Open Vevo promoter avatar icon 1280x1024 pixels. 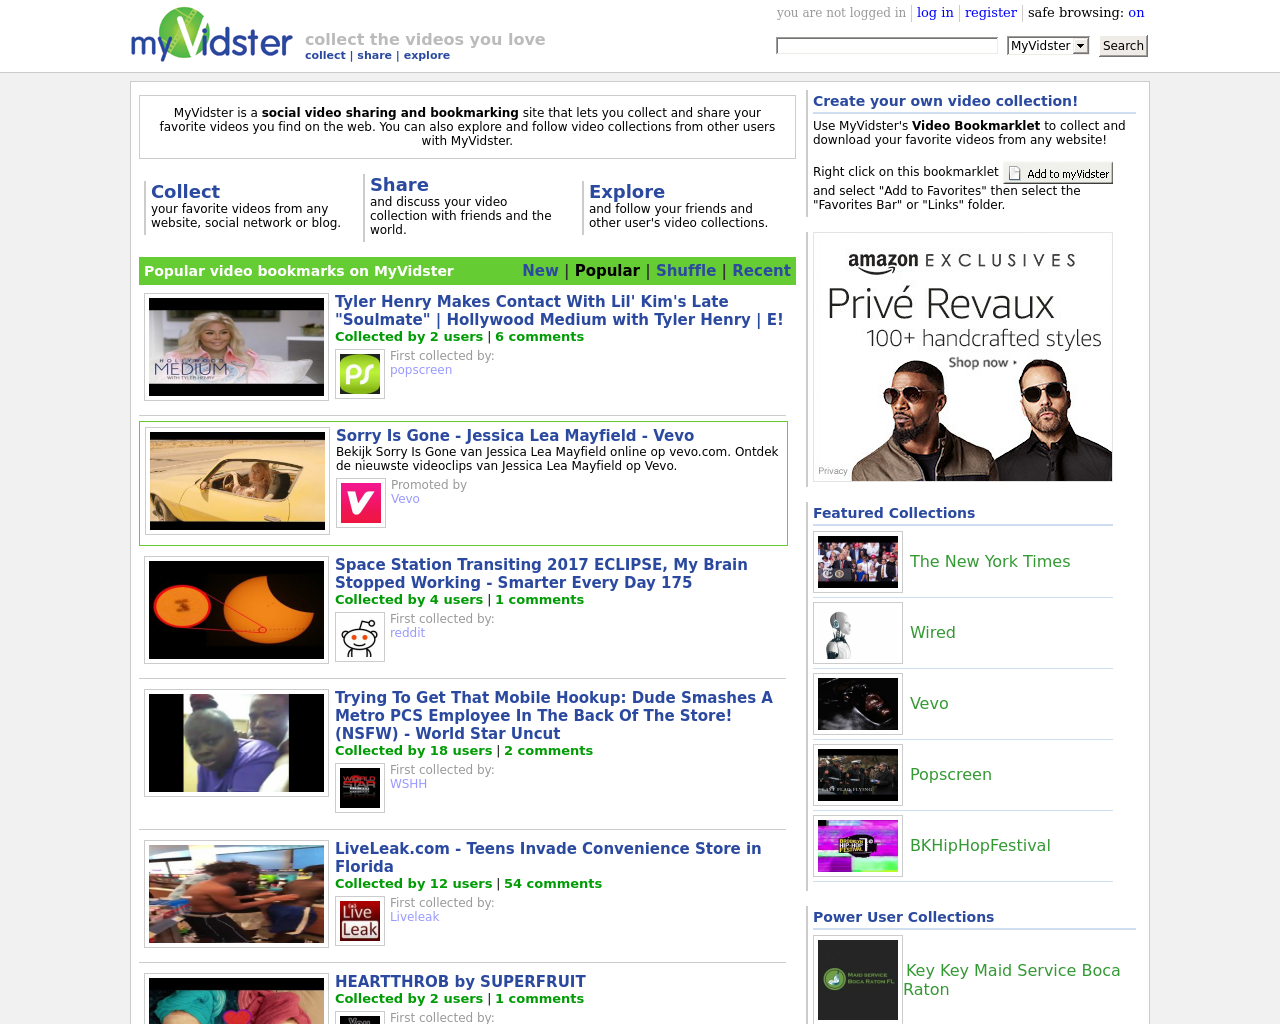[361, 504]
